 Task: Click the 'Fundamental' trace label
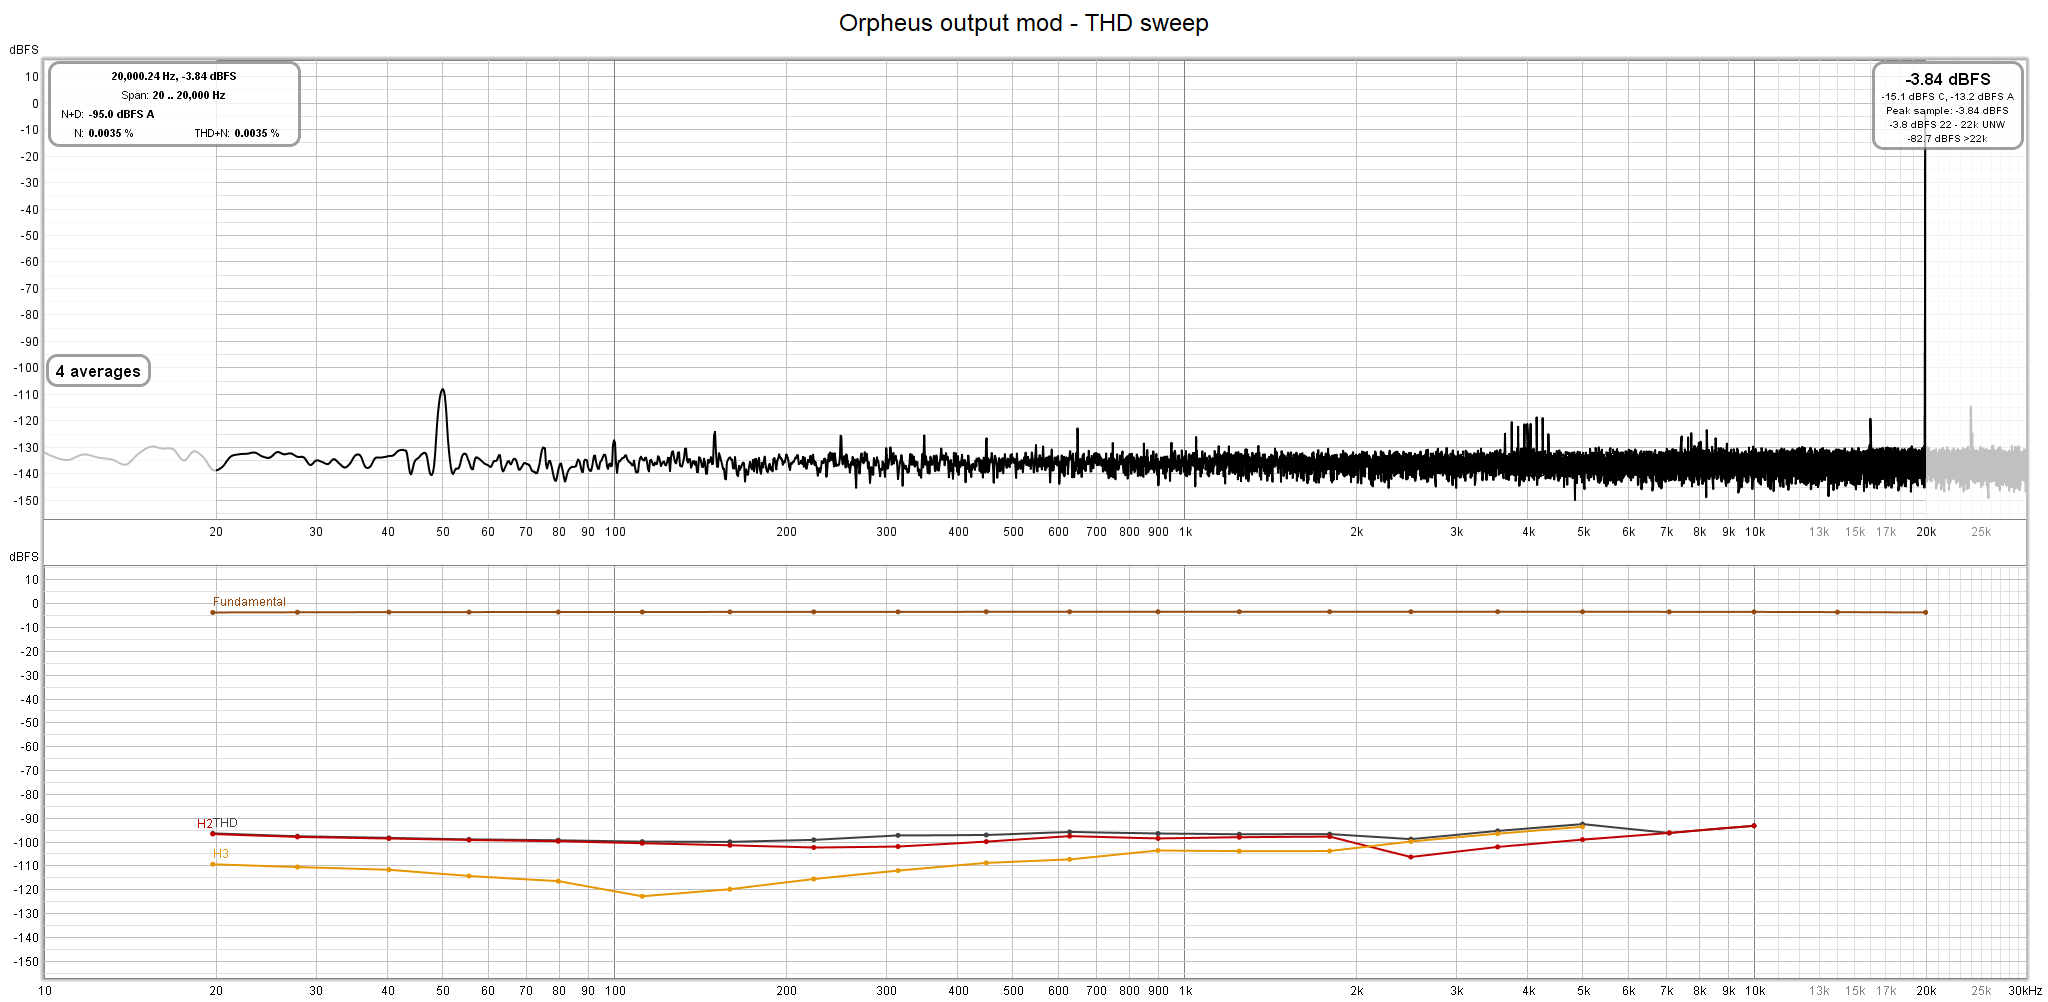point(249,602)
